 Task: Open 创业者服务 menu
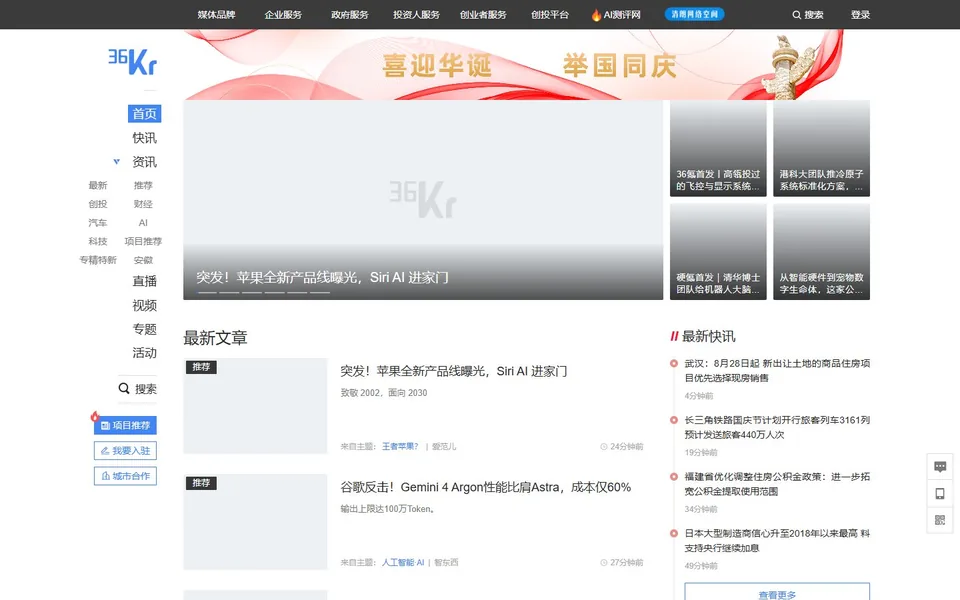pos(483,15)
